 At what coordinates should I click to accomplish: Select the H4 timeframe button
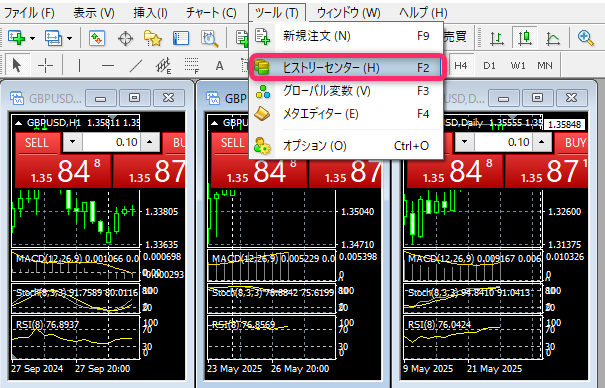click(460, 66)
